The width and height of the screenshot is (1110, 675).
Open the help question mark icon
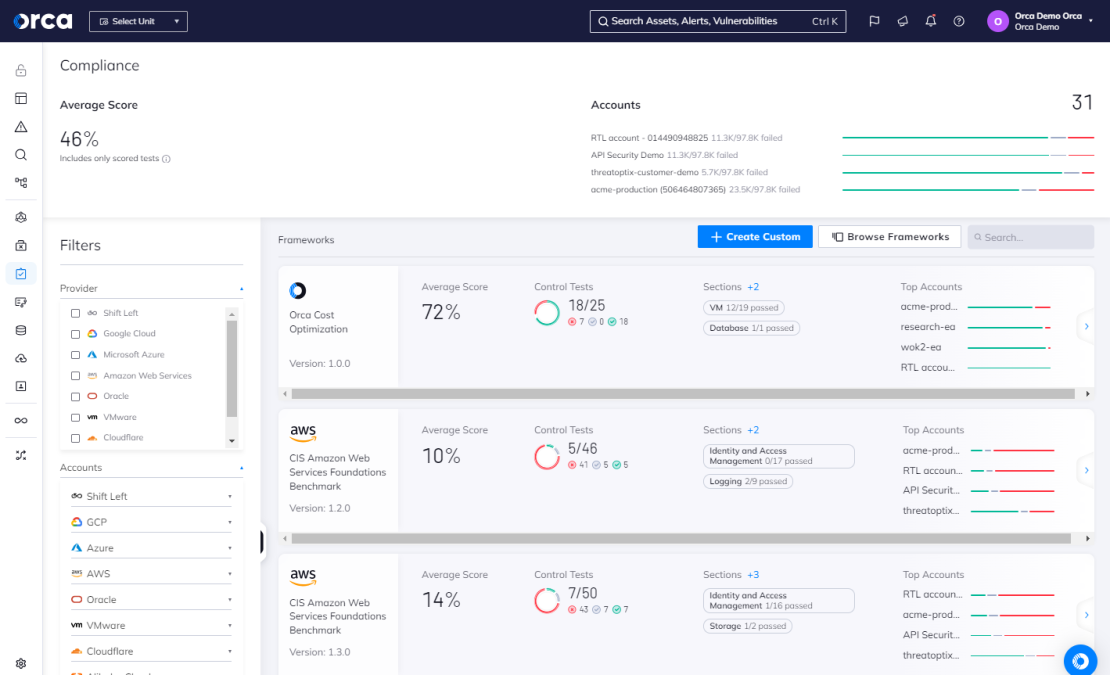click(x=959, y=21)
